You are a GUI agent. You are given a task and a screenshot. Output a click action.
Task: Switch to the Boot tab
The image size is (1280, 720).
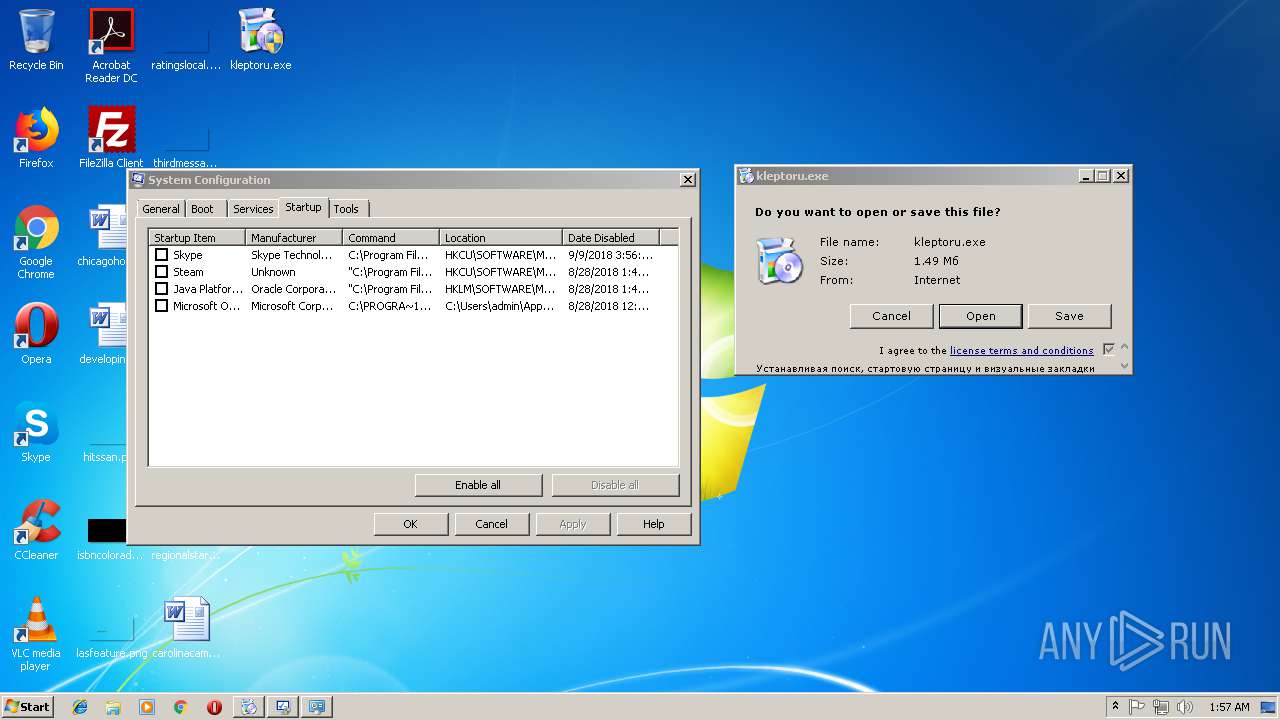202,209
